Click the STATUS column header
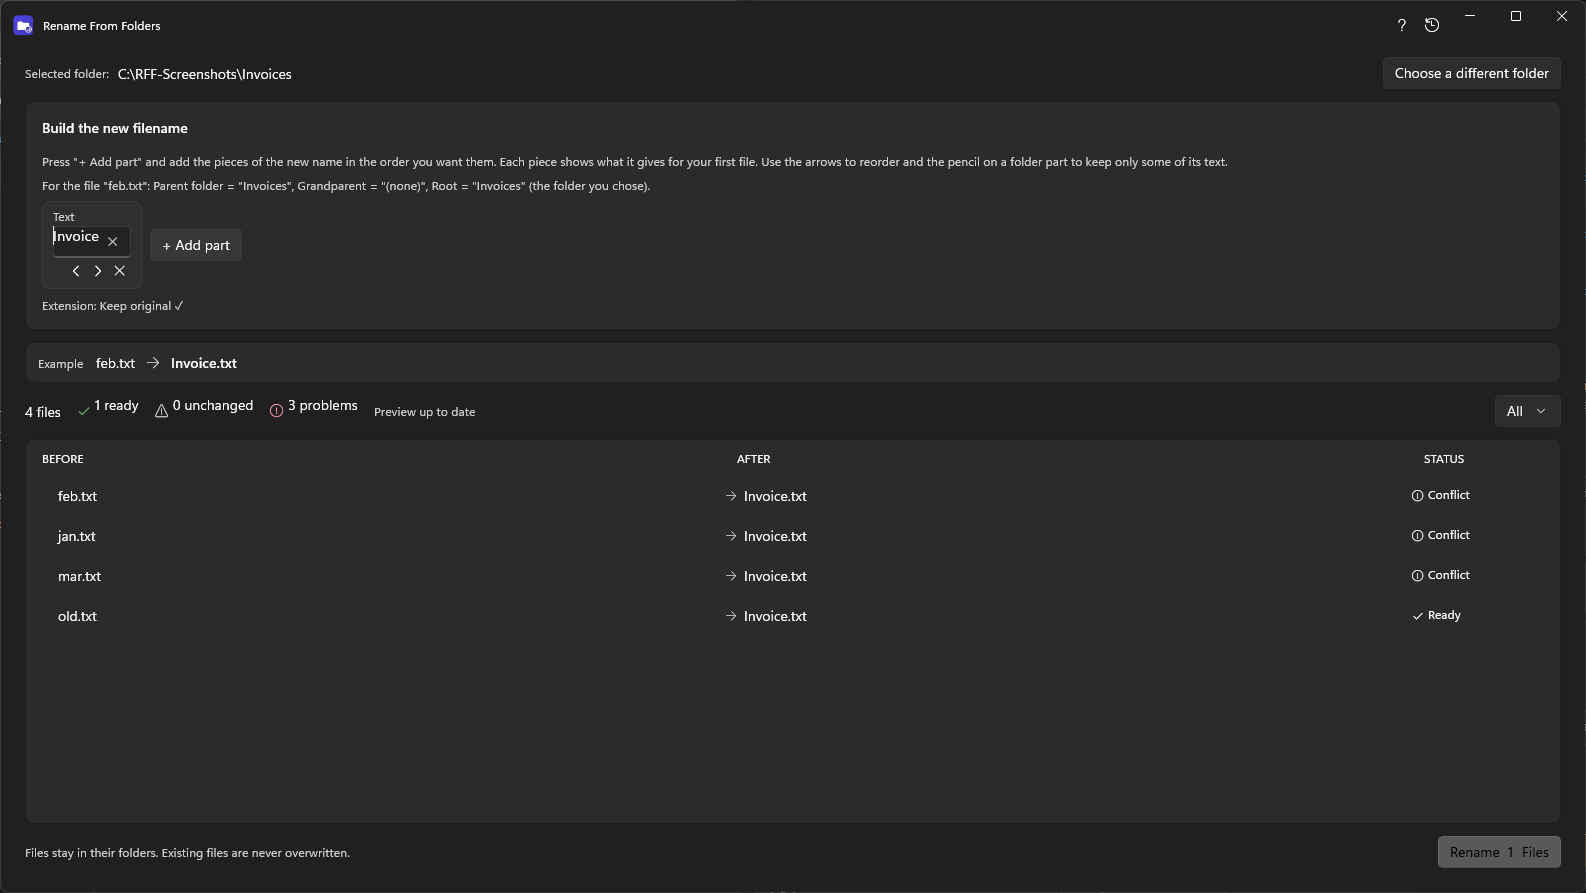 [1444, 459]
